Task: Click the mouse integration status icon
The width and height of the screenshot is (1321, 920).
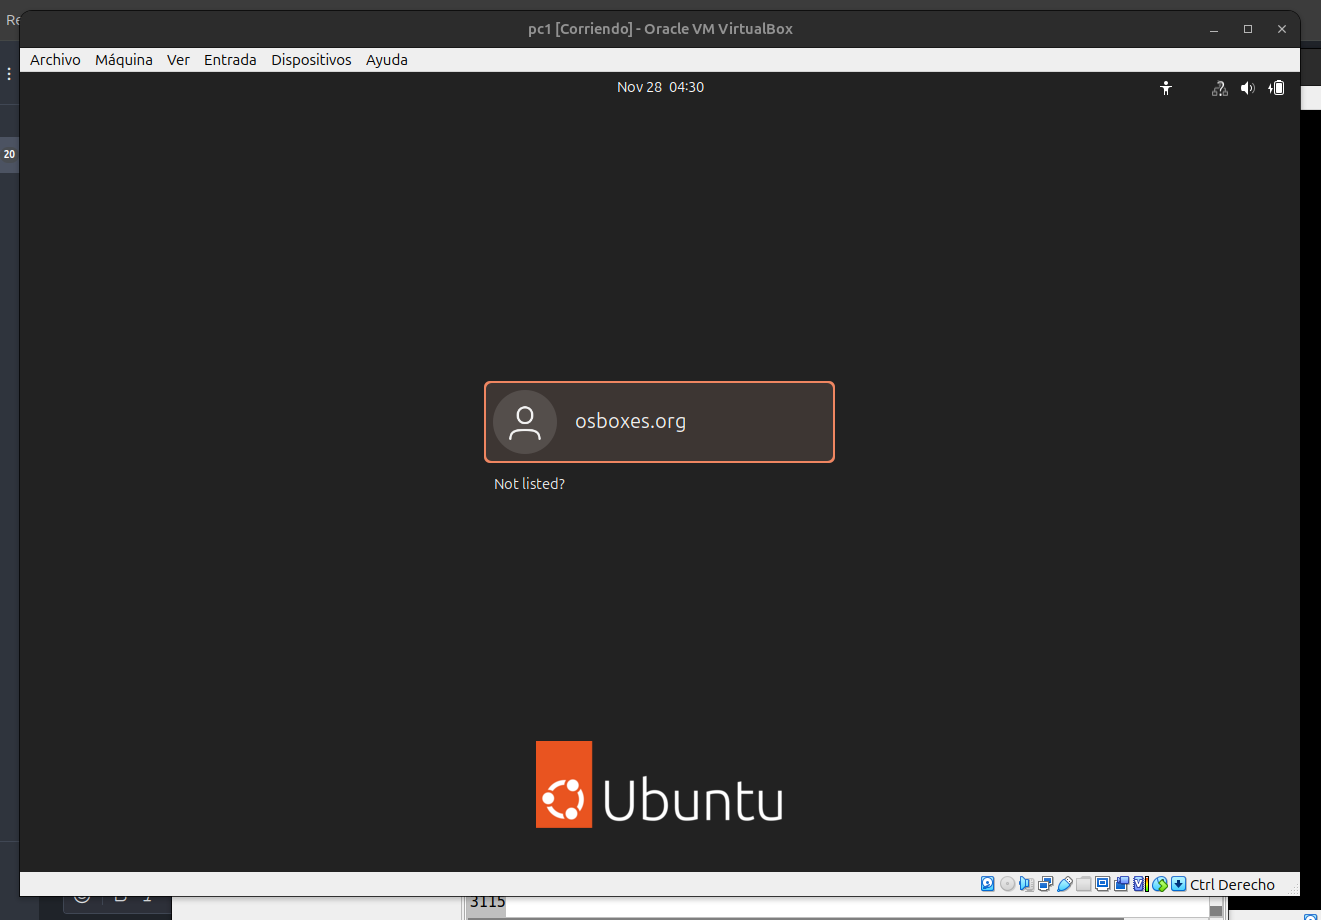Action: [x=1160, y=884]
